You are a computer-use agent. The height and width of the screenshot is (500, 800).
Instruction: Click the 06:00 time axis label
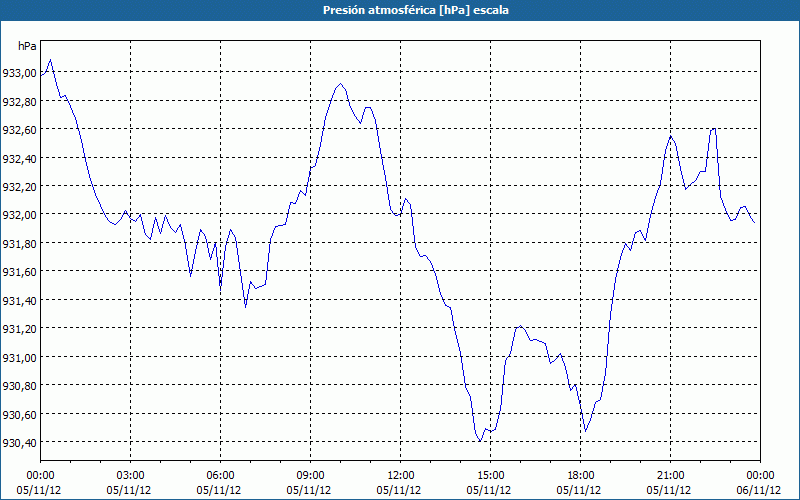tap(220, 476)
